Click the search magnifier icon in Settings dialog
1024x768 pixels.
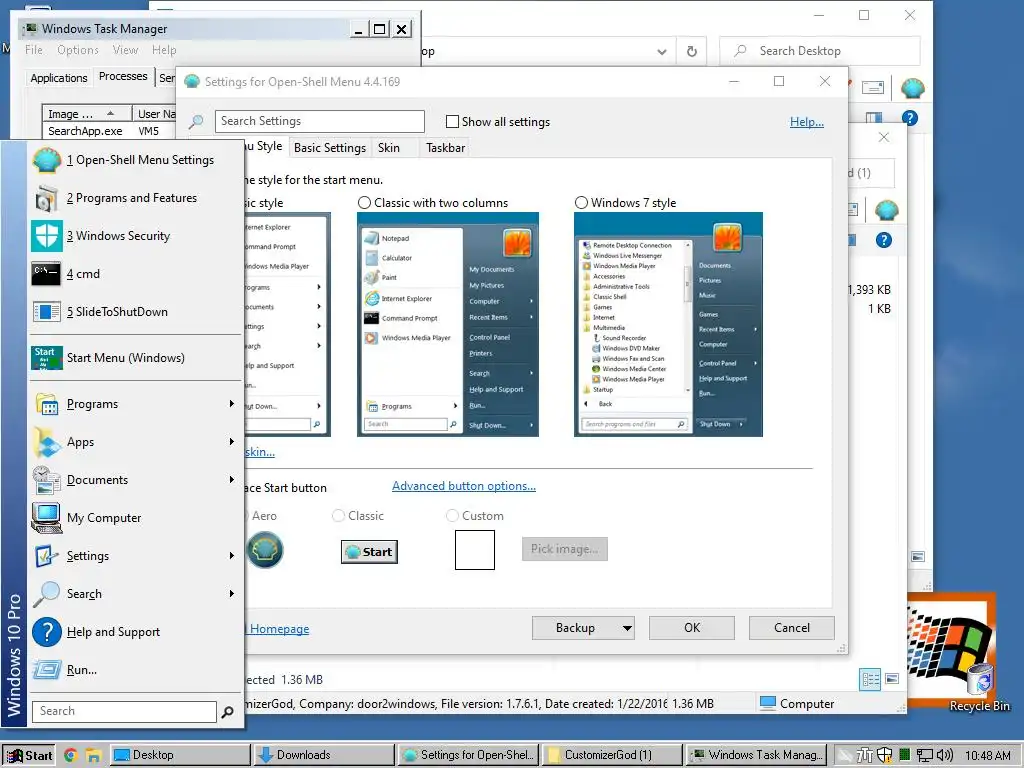(x=196, y=121)
